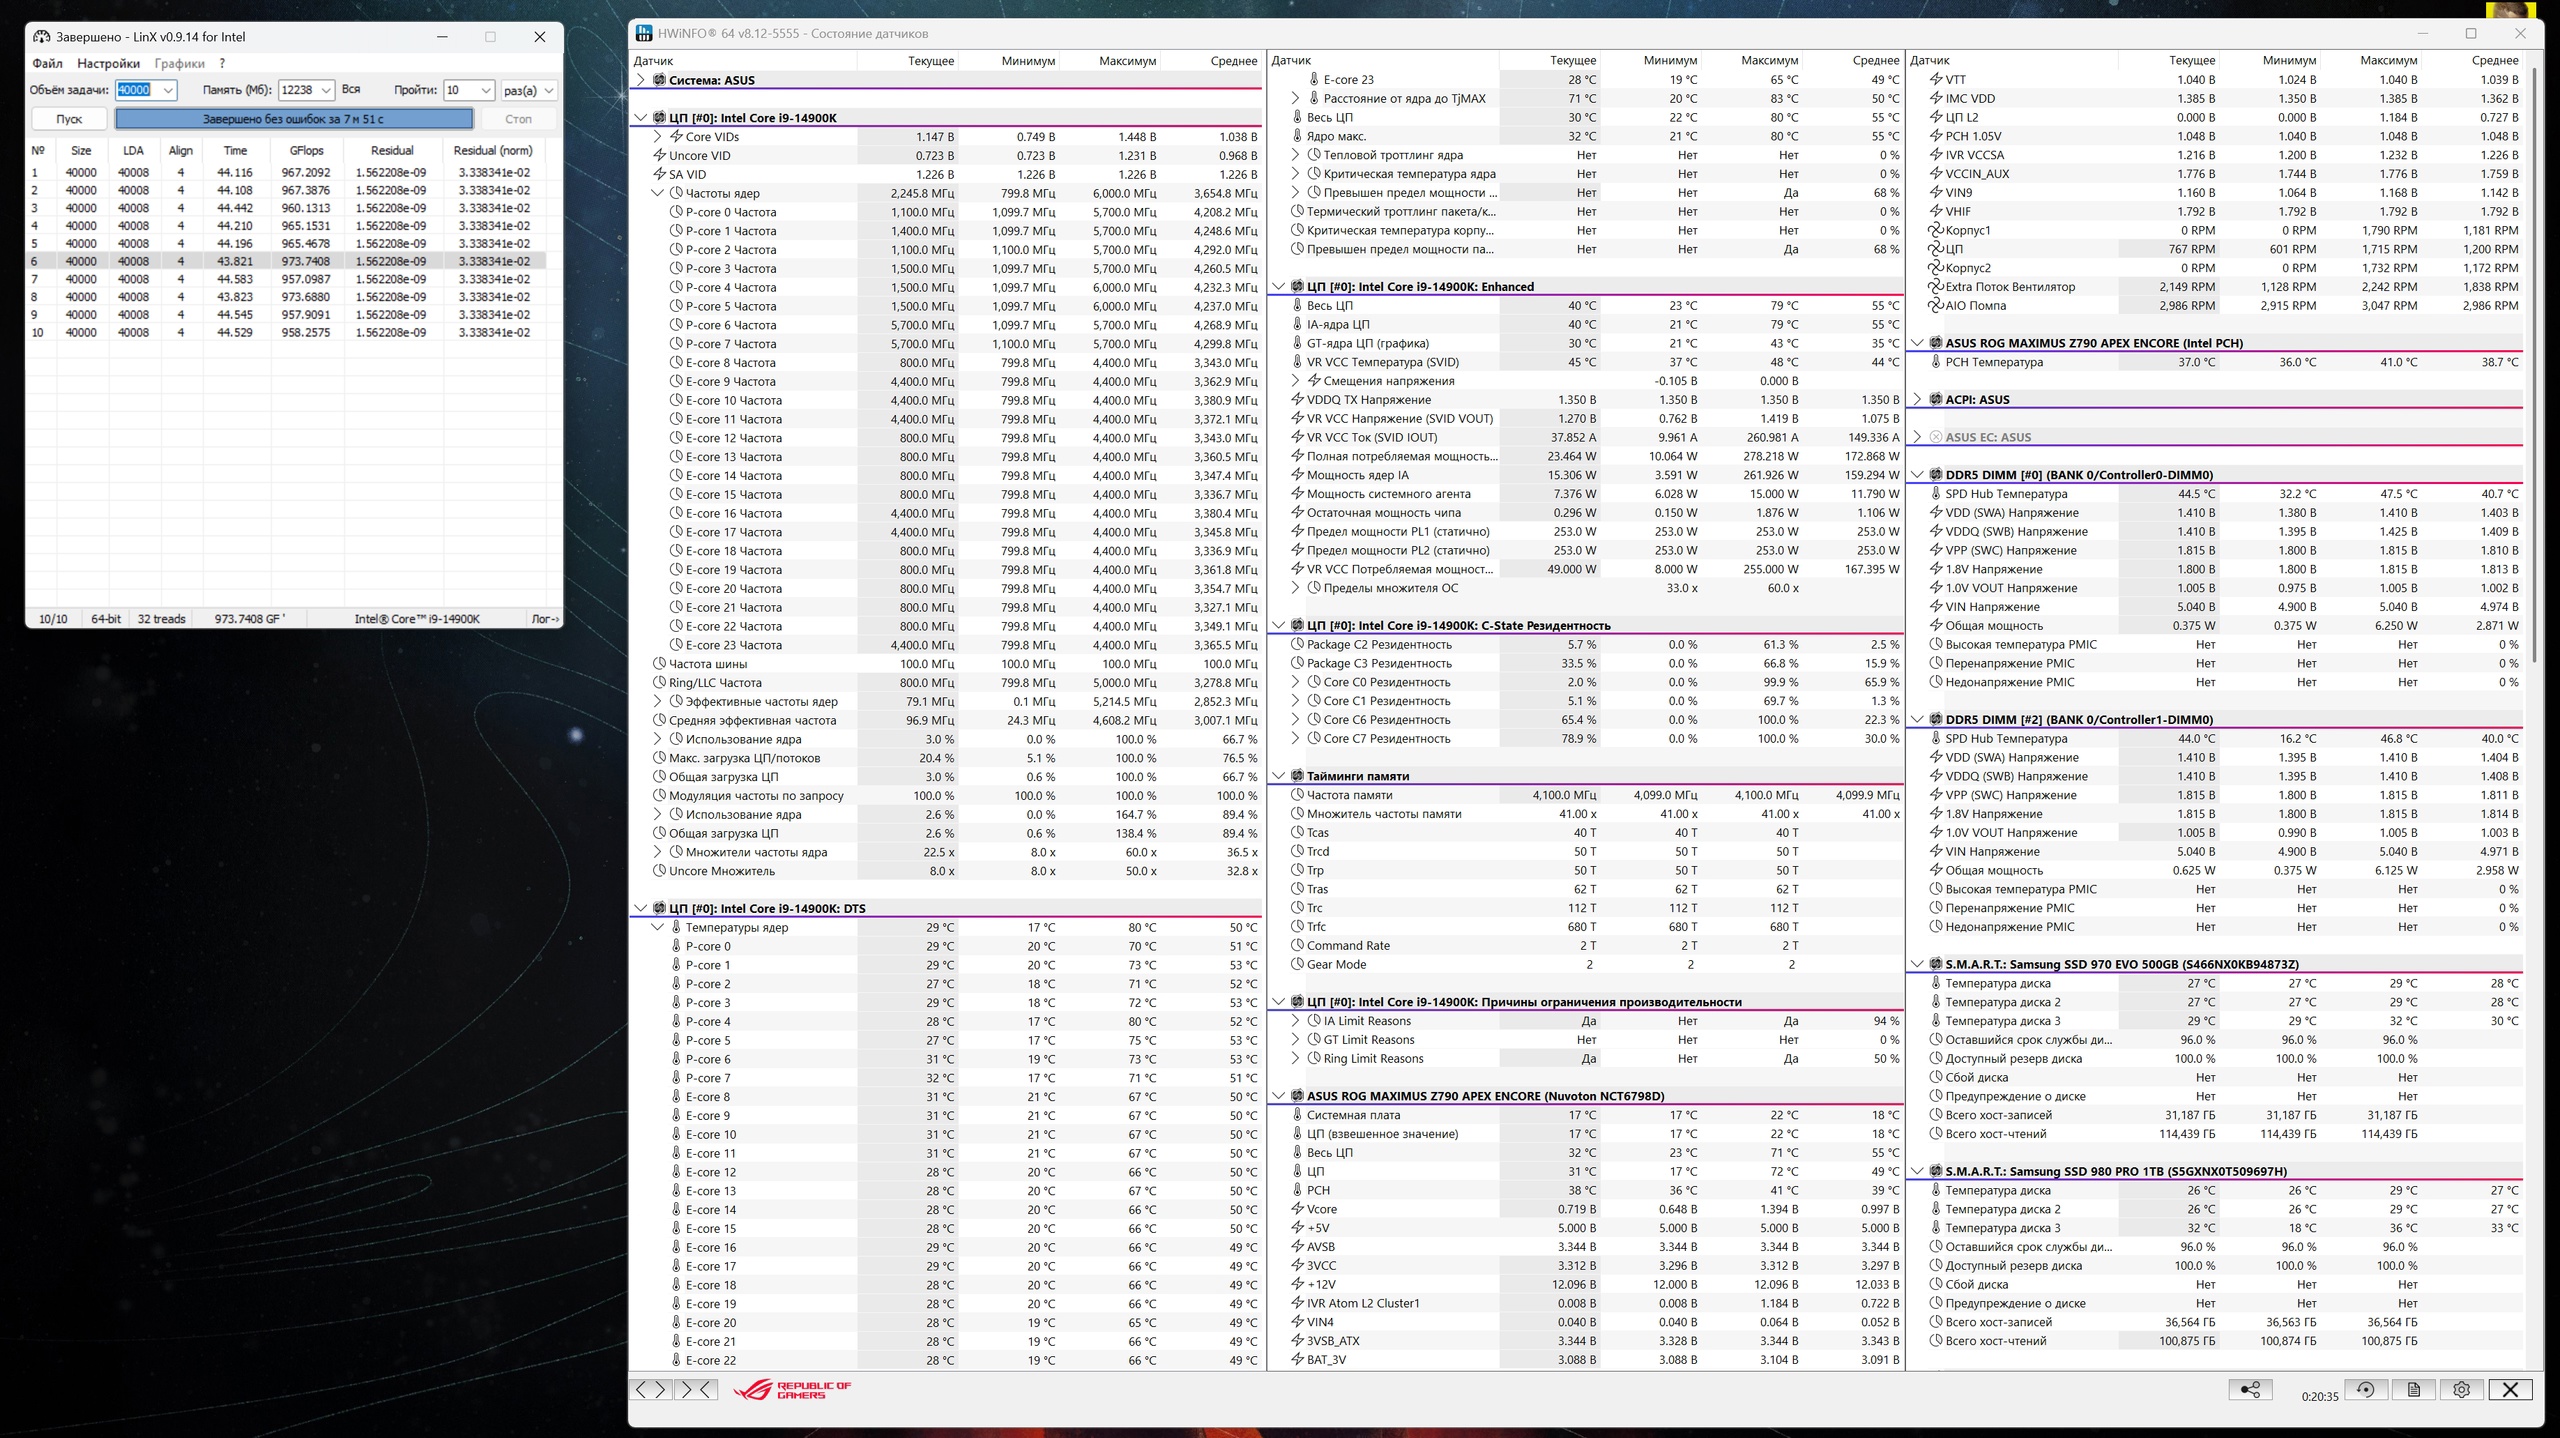
Task: Open the Память (Мб) dropdown
Action: [x=326, y=91]
